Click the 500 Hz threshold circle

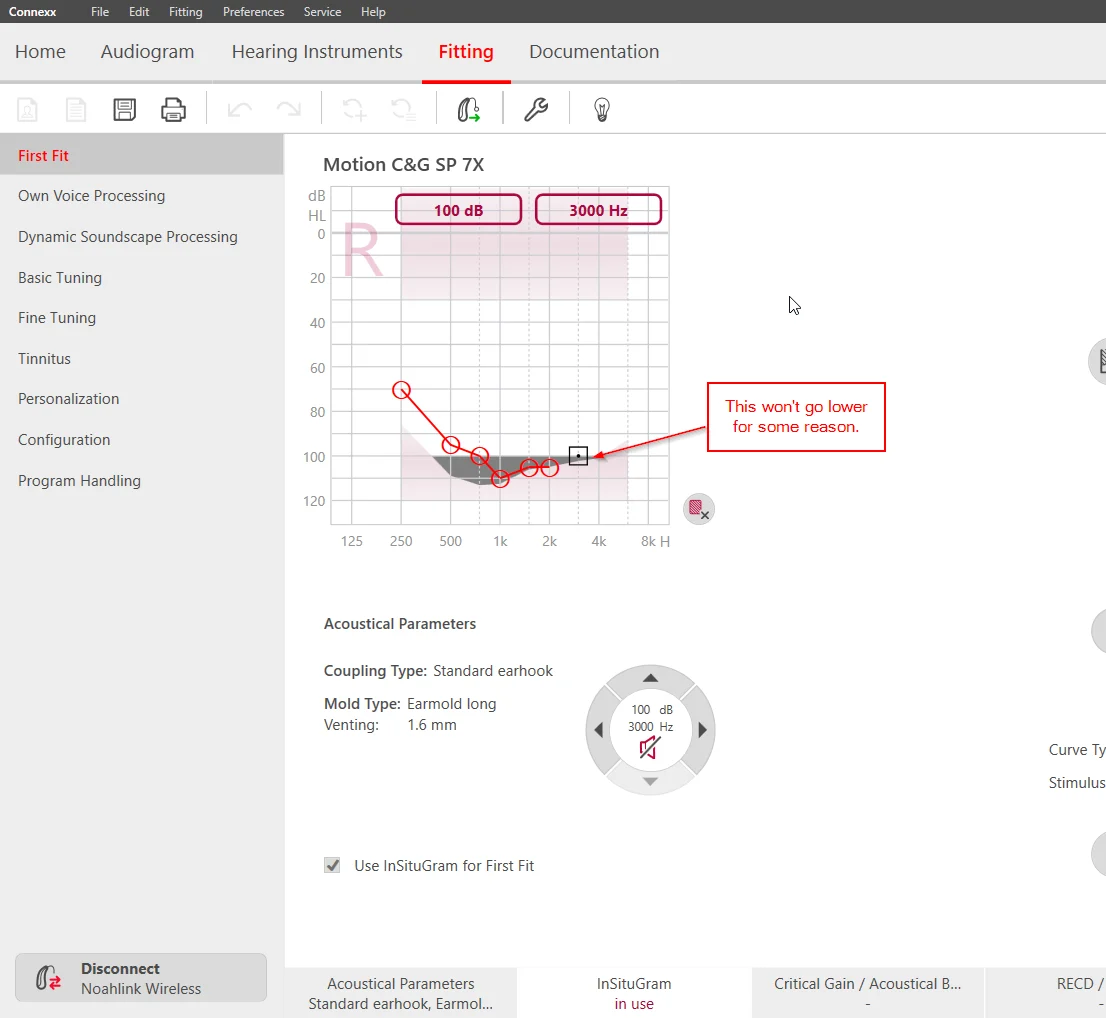pyautogui.click(x=451, y=445)
